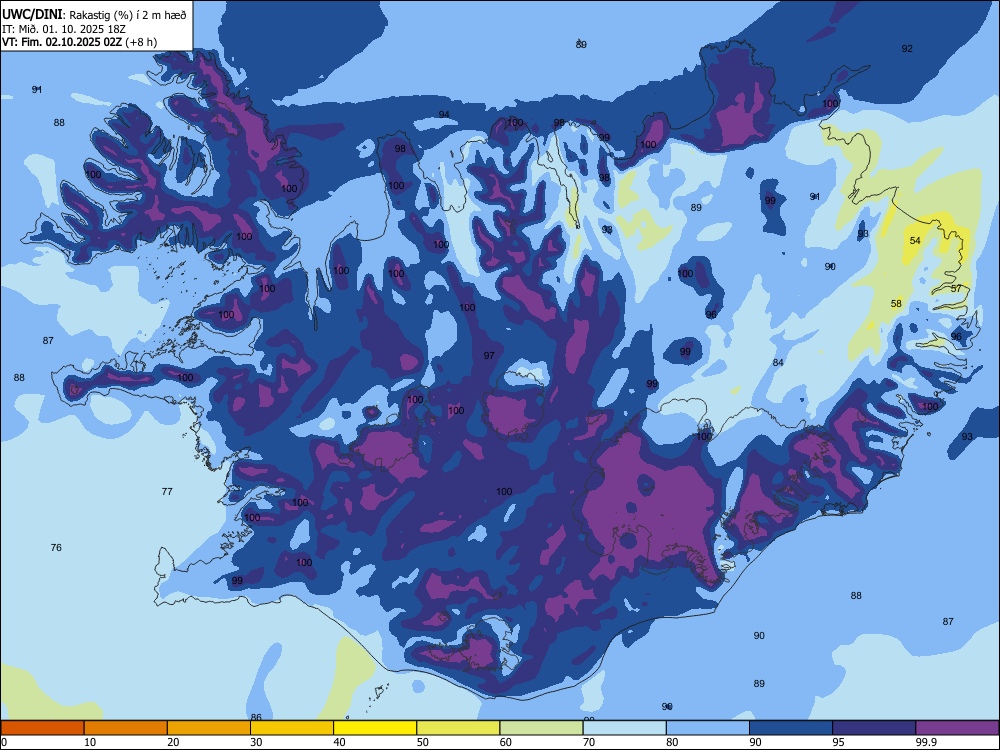
Task: Click the legend tick label 70
Action: click(589, 742)
